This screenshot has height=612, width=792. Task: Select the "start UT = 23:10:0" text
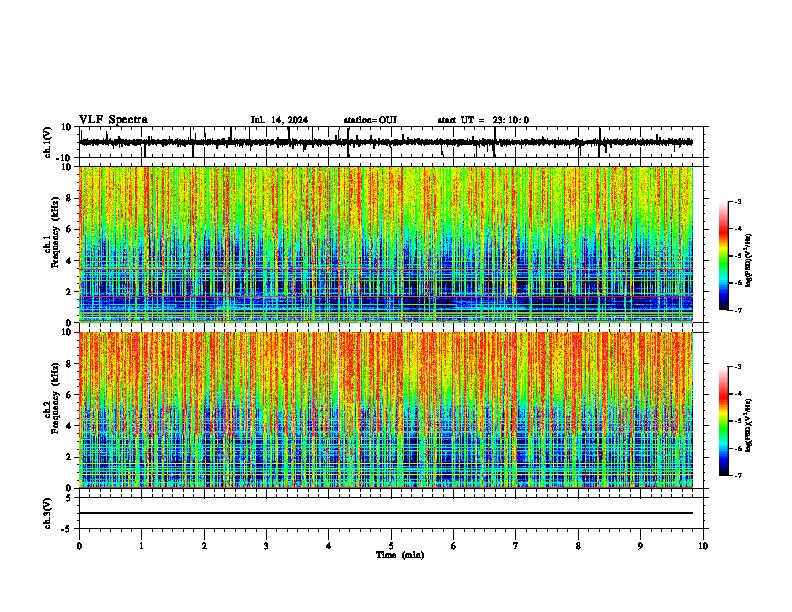483,120
